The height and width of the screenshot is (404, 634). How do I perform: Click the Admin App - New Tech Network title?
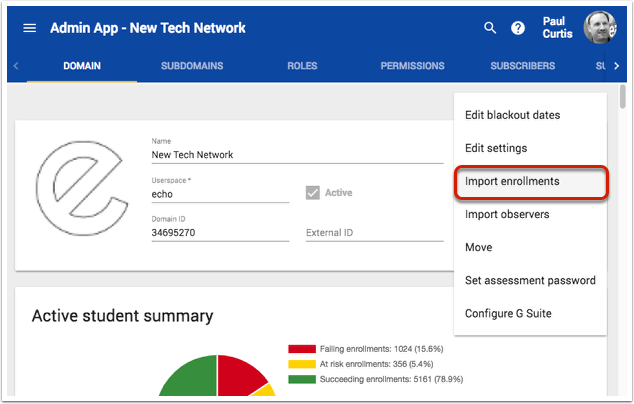click(148, 28)
